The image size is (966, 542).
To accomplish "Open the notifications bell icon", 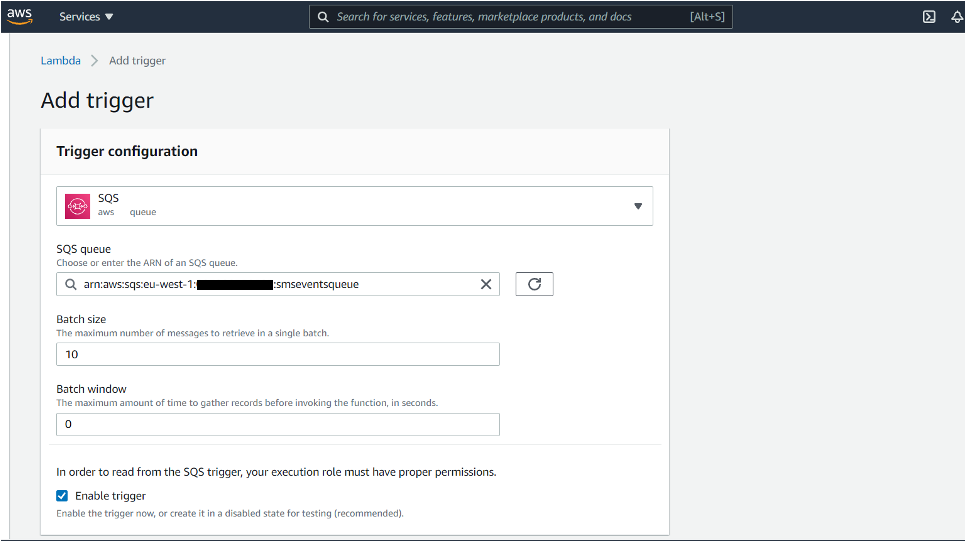I will pos(957,17).
